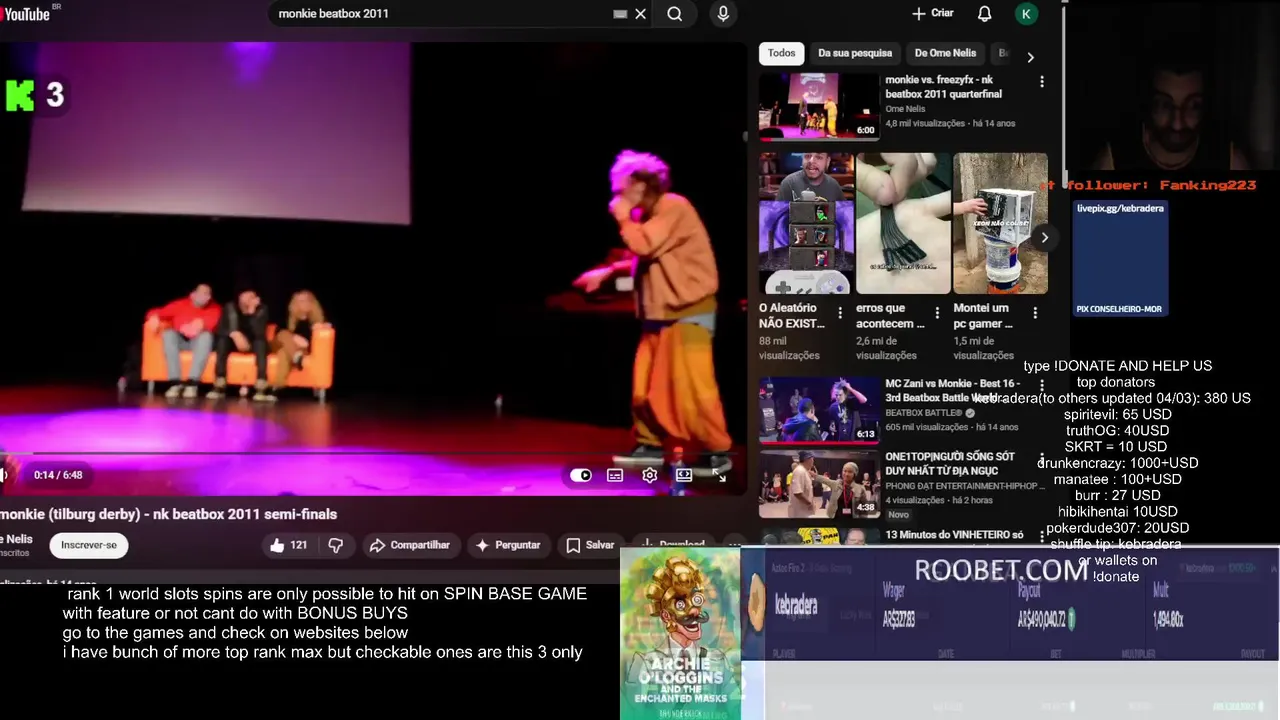Click the 'pokerdude307: 20USD' donor line
Screen dimensions: 1280x720
(1117, 527)
